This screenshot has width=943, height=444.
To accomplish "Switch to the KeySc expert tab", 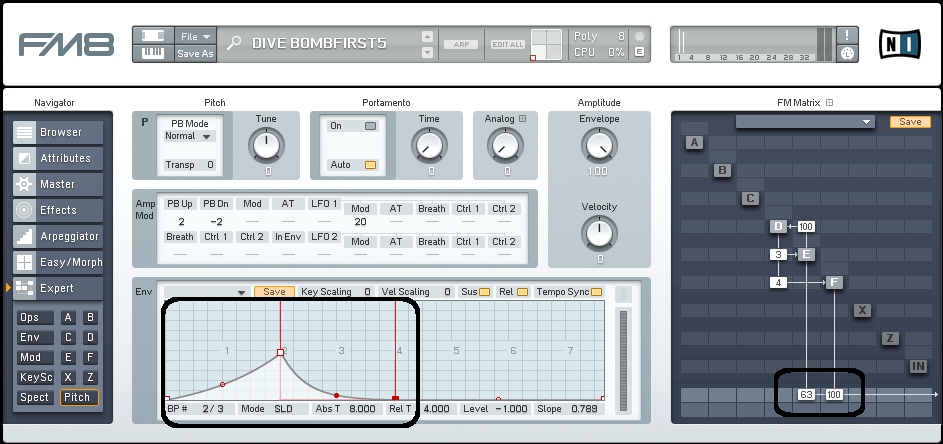I will [x=35, y=377].
